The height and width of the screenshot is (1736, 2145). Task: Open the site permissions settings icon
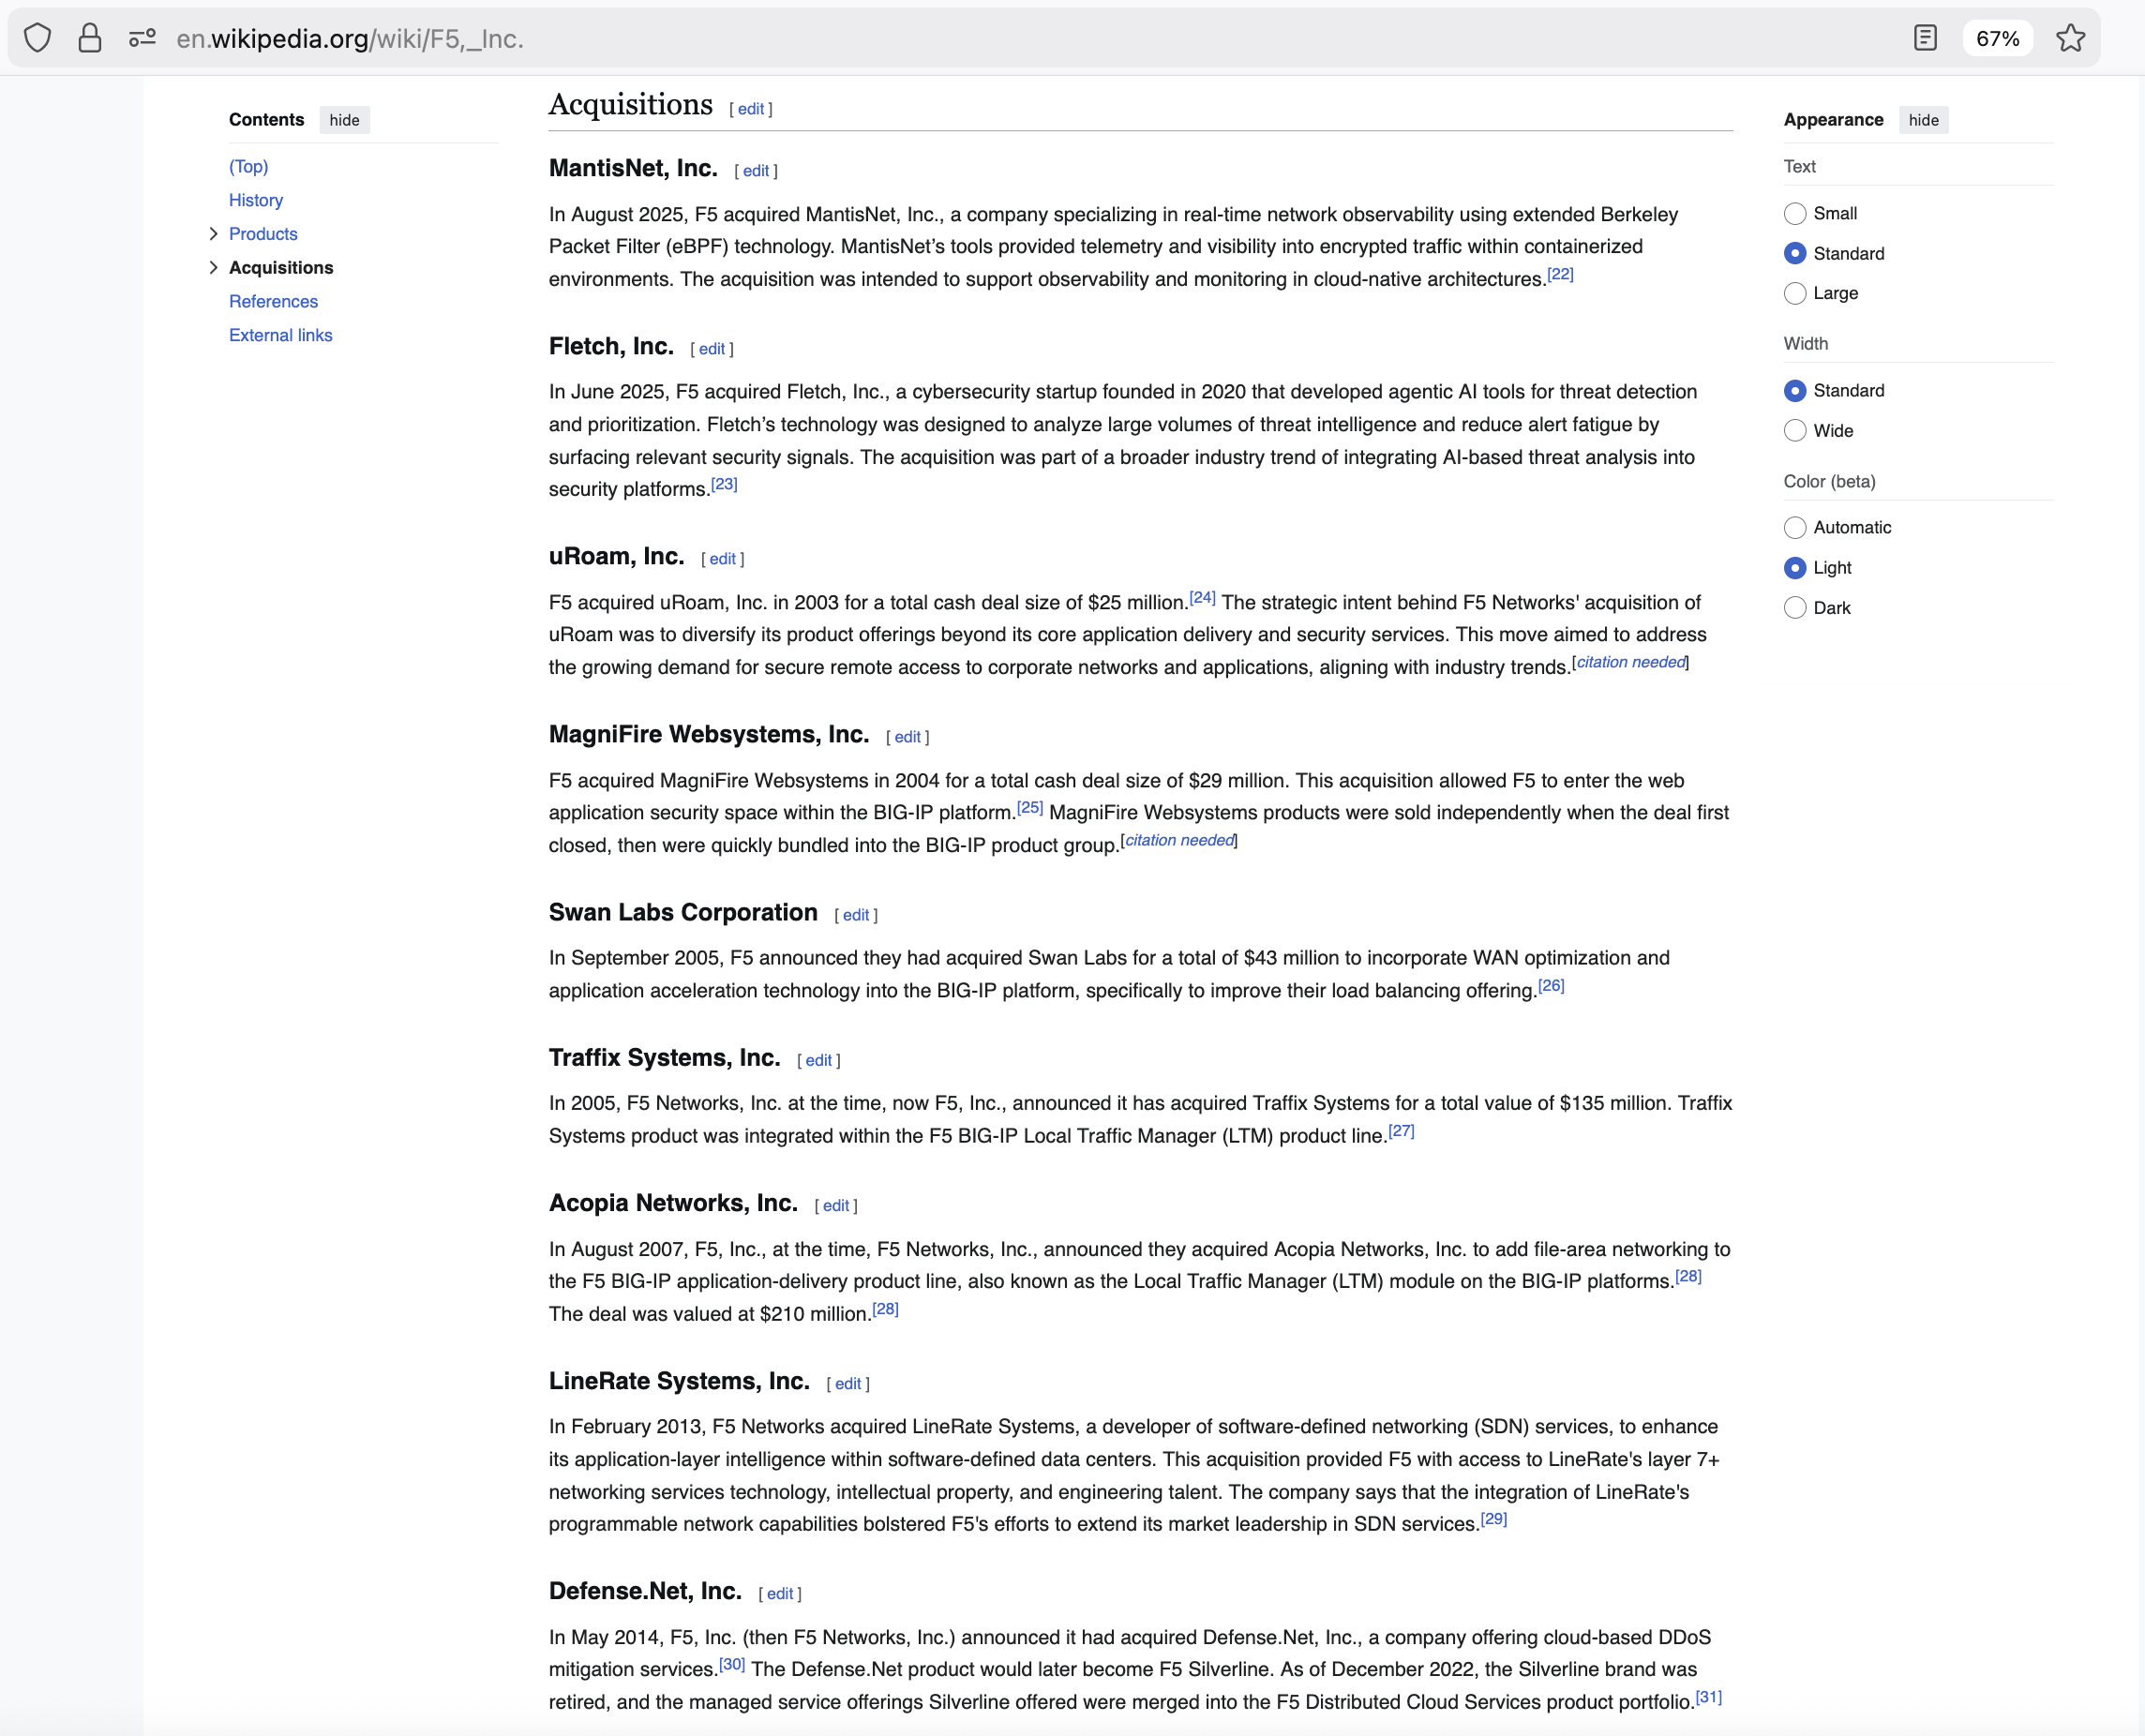point(142,38)
